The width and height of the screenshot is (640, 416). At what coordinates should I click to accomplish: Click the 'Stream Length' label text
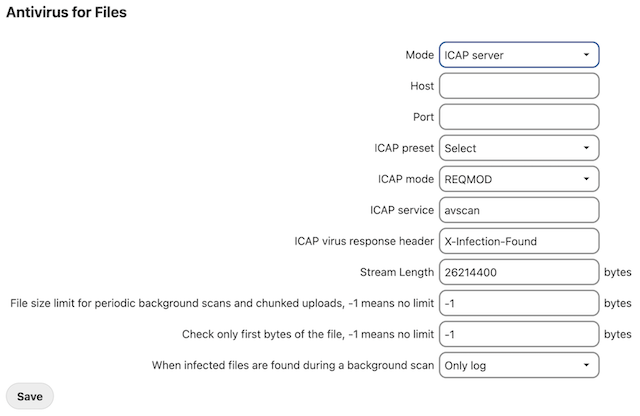(396, 272)
